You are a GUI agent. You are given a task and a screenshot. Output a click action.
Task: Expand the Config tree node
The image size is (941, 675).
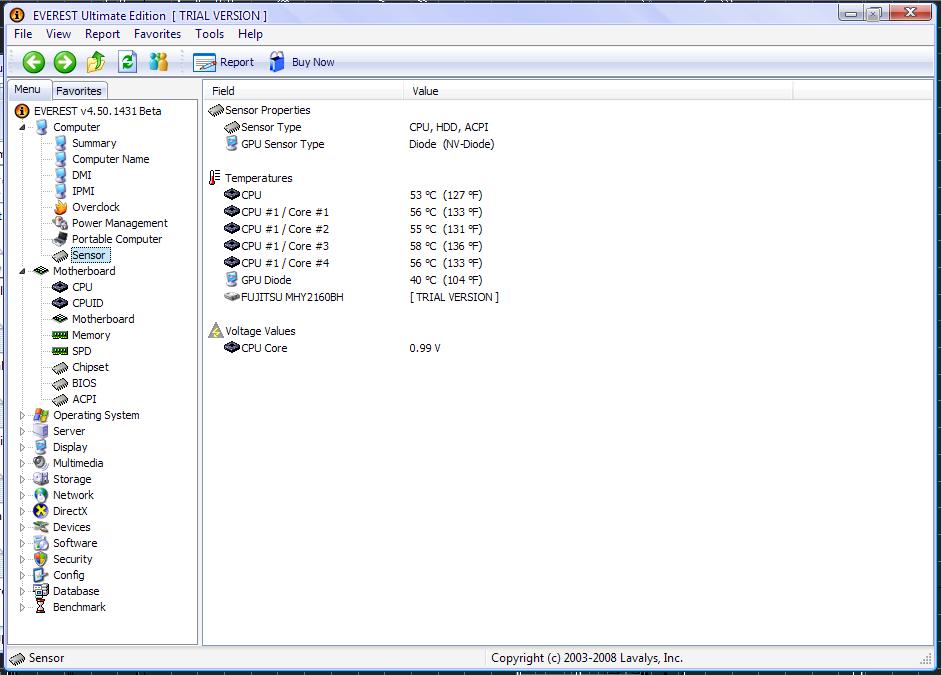pos(22,575)
